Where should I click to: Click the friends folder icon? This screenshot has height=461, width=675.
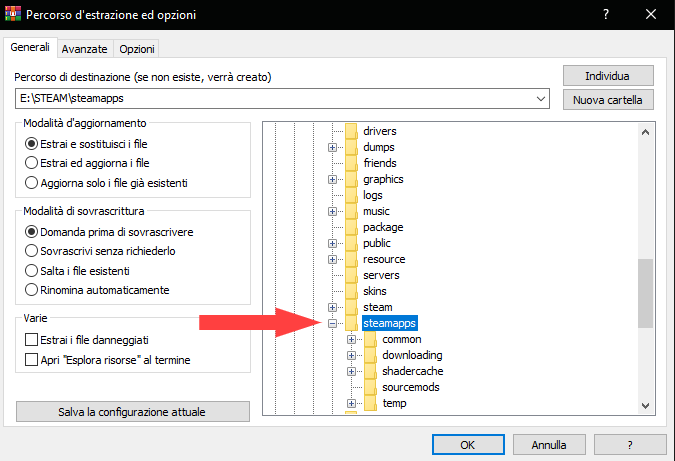(x=350, y=163)
